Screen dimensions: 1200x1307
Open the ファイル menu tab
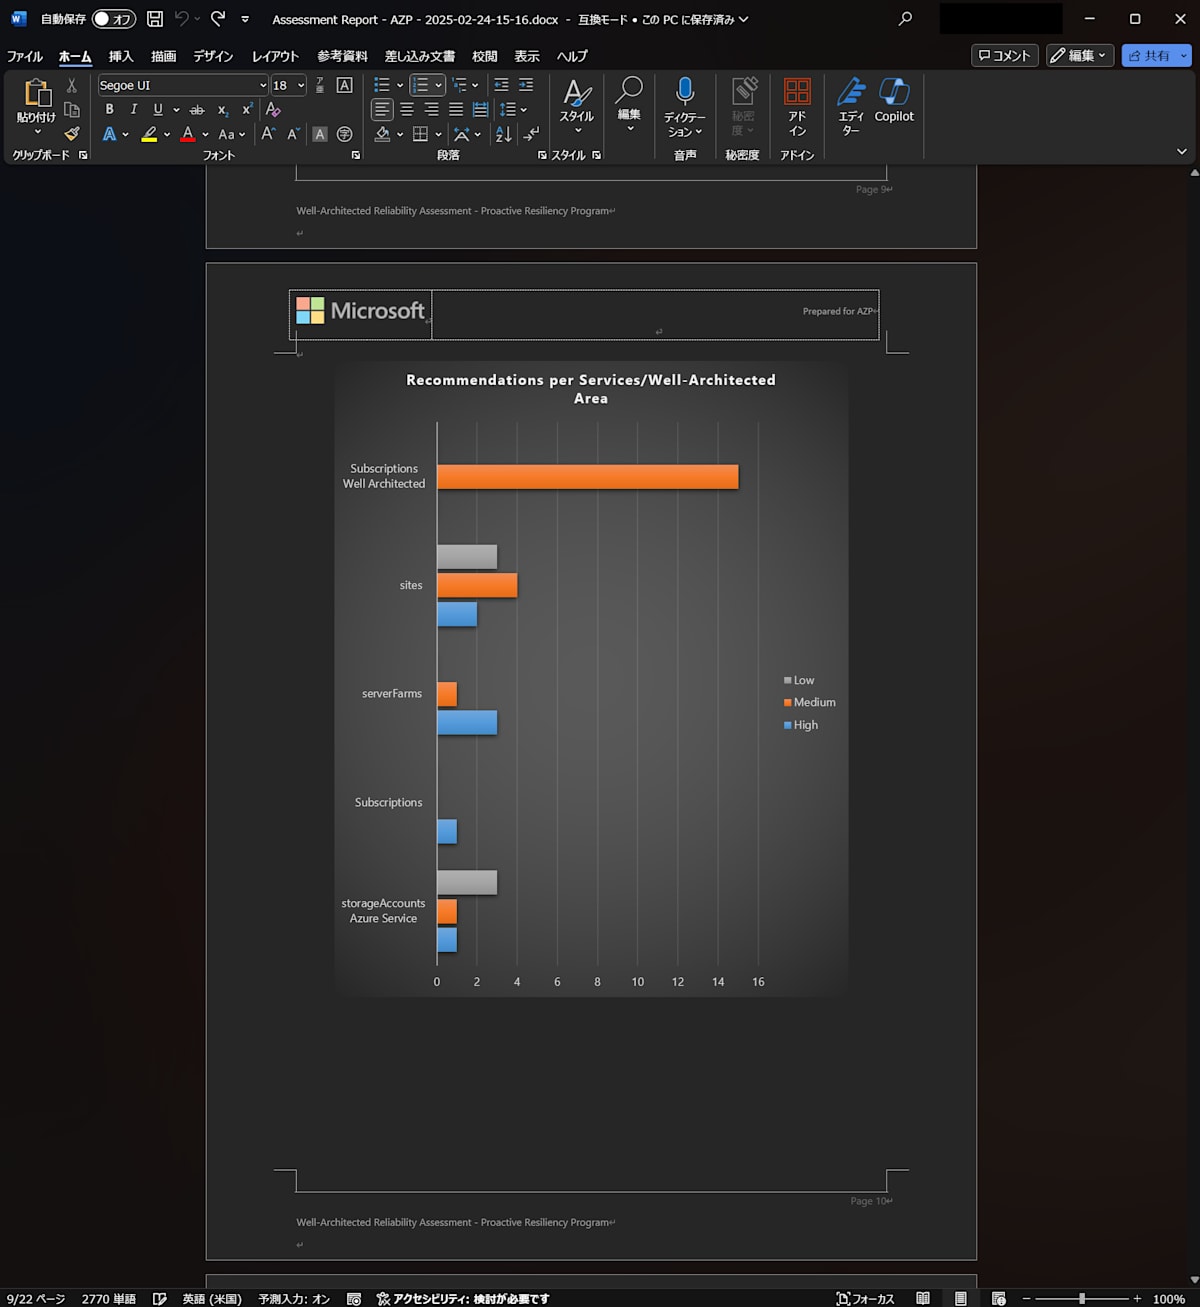tap(25, 56)
